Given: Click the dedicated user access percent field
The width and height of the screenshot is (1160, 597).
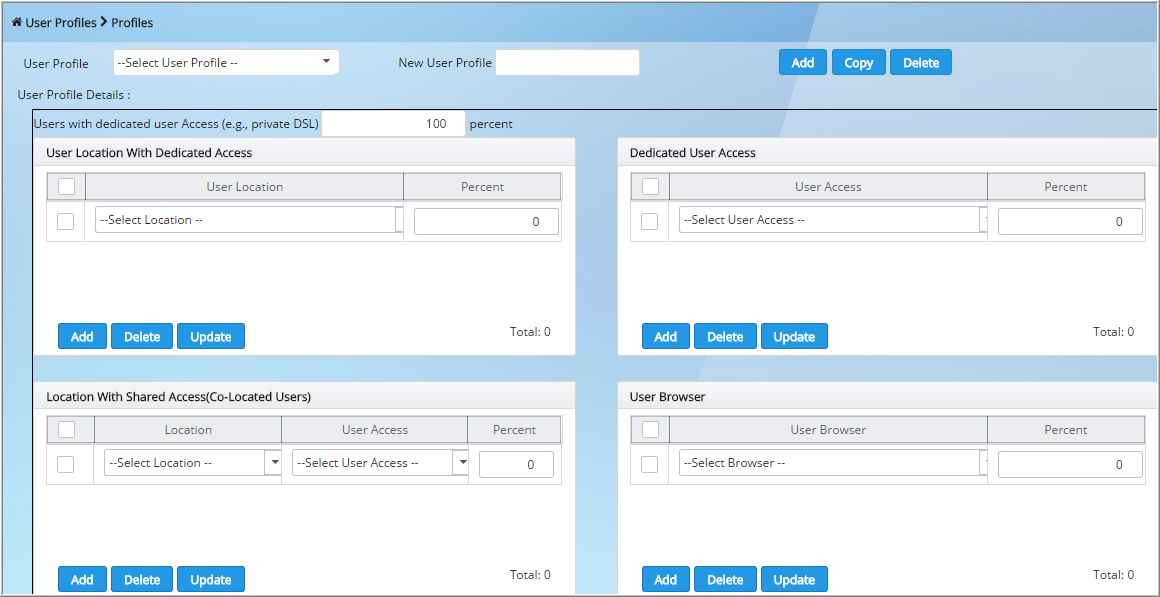Looking at the screenshot, I should click(394, 124).
